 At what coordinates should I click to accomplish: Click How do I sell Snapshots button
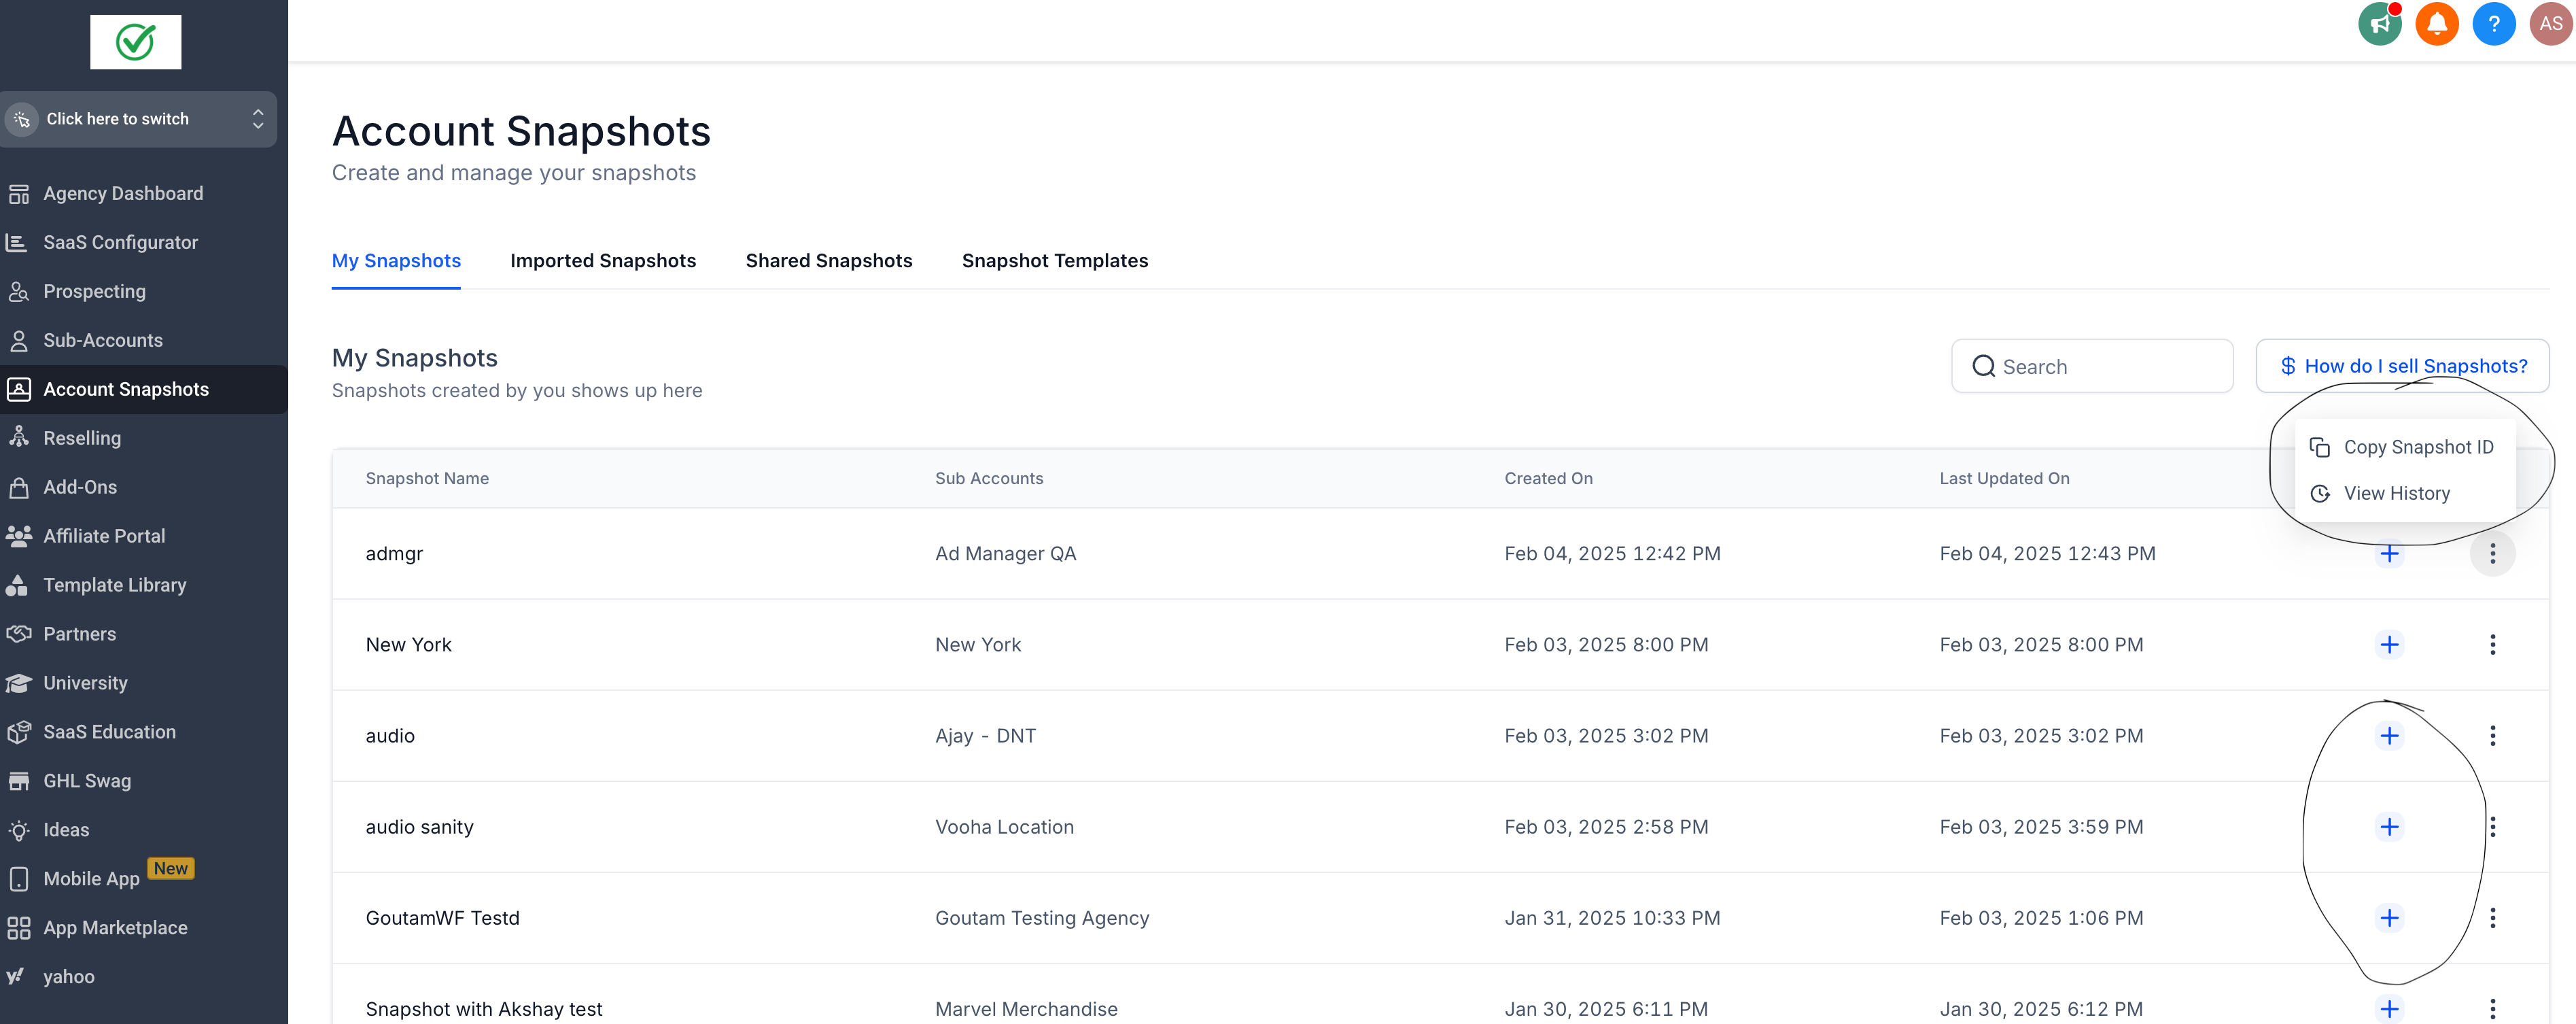click(2402, 366)
